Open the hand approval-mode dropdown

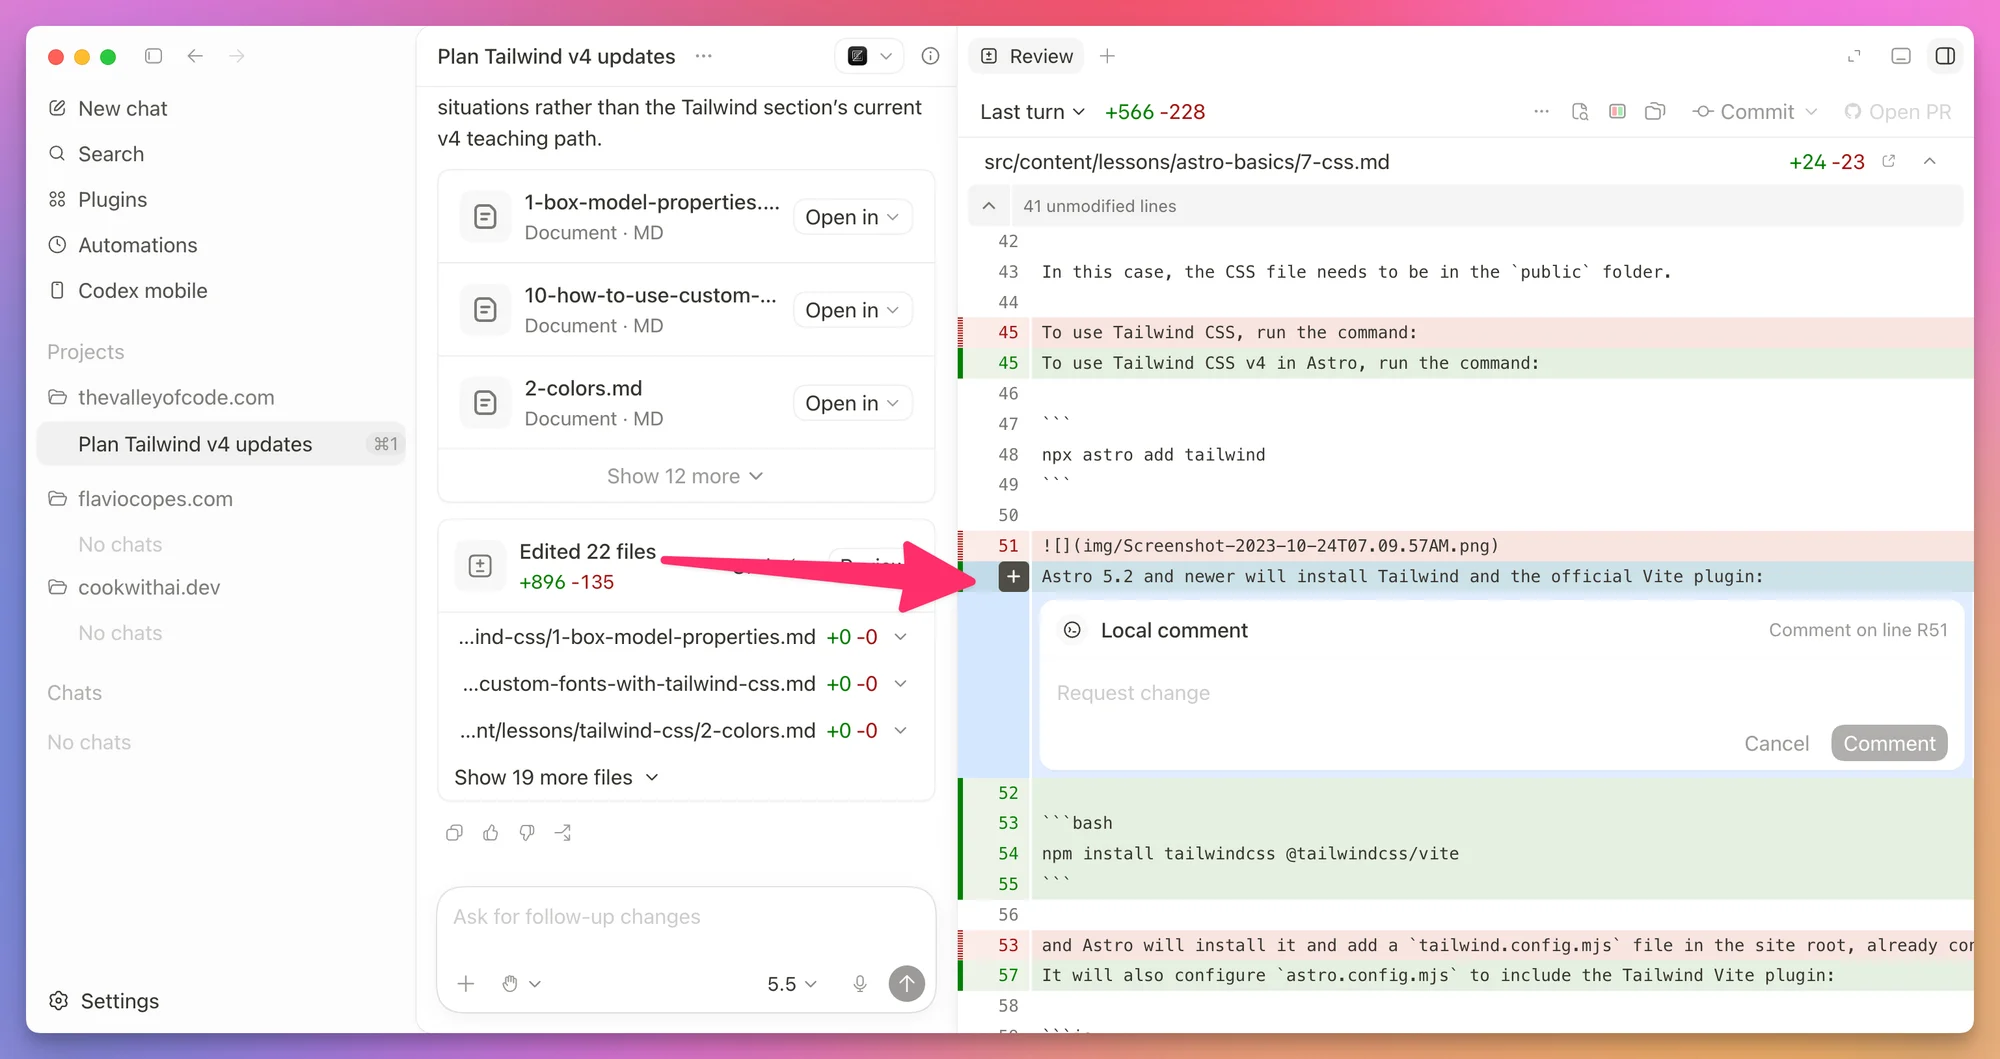point(521,984)
